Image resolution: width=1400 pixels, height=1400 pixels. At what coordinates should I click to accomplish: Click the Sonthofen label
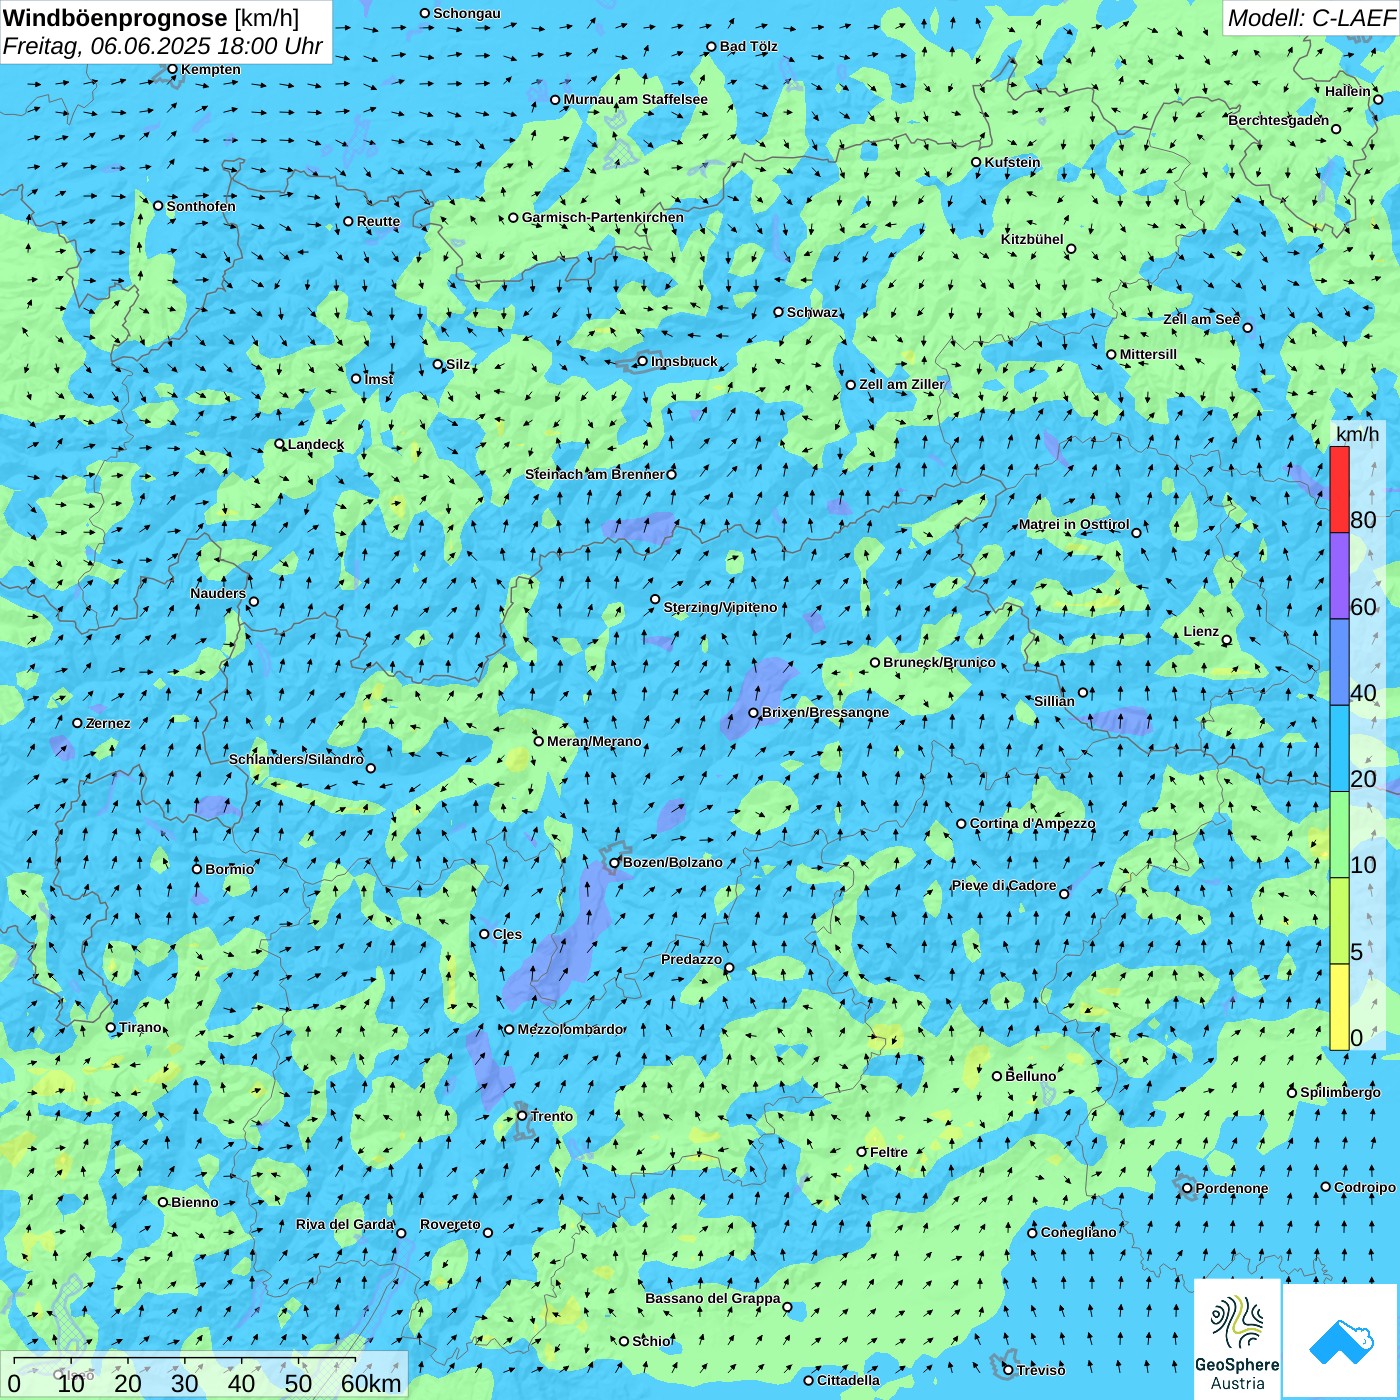[201, 206]
